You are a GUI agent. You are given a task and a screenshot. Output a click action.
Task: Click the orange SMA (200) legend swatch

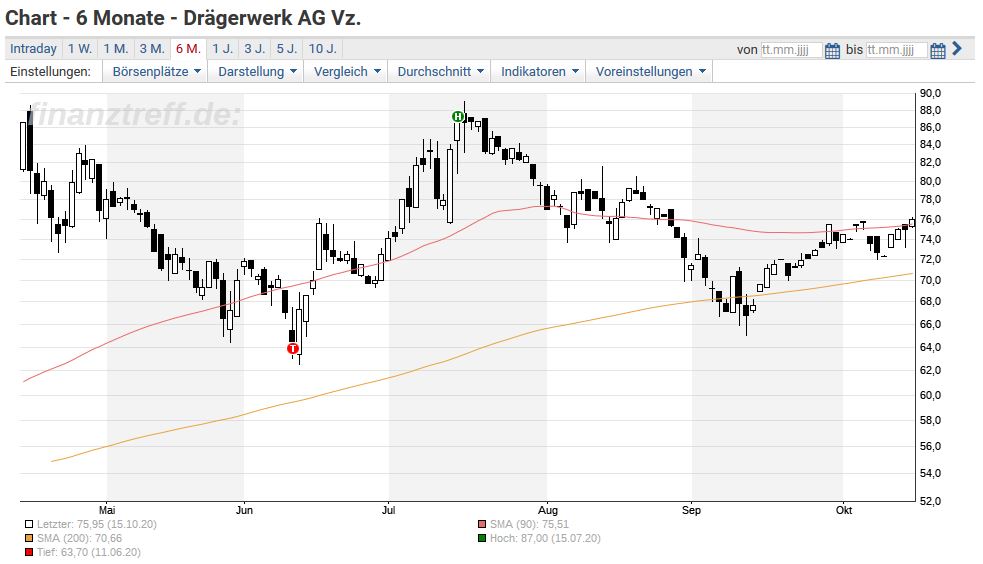coord(29,539)
